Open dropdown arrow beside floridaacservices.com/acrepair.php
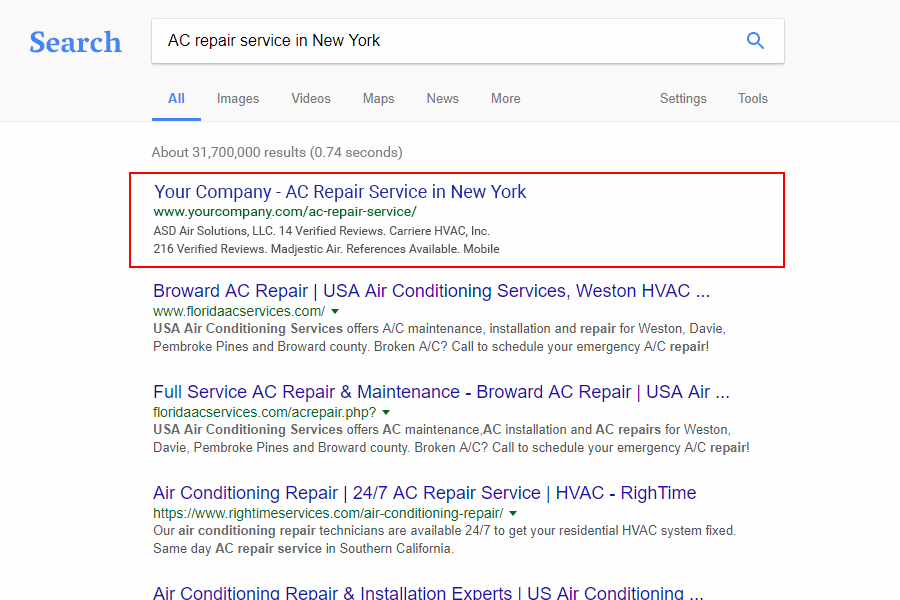The image size is (900, 600). click(x=386, y=412)
